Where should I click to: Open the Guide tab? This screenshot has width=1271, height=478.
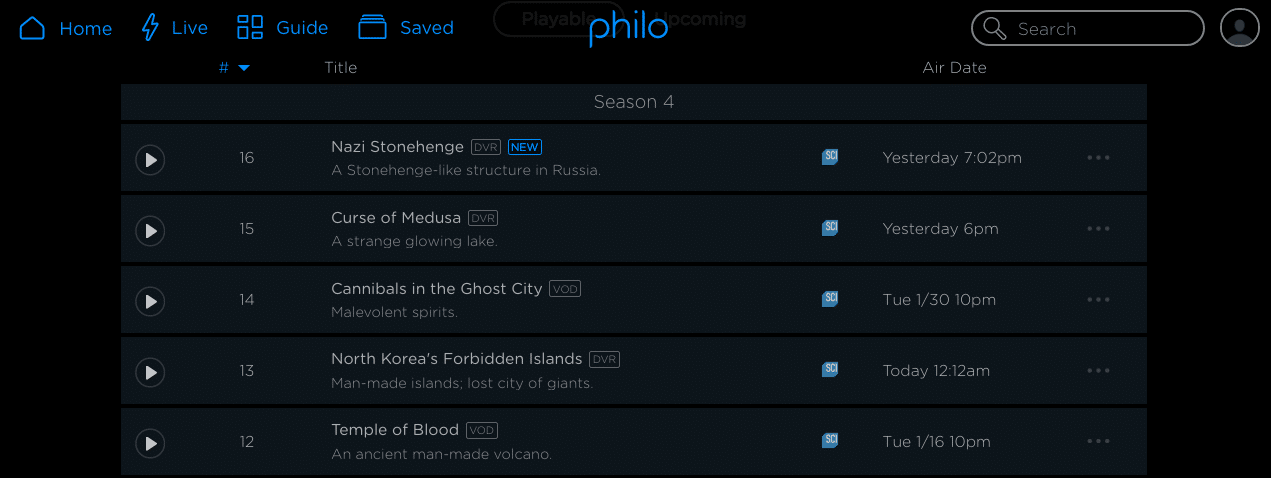(x=282, y=28)
